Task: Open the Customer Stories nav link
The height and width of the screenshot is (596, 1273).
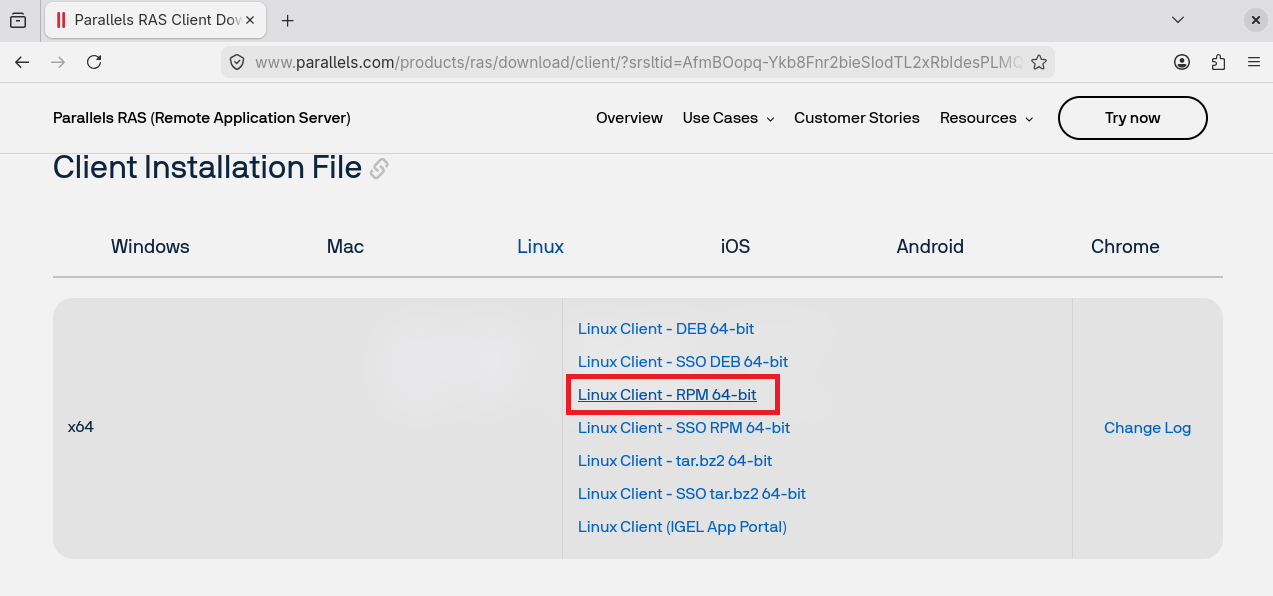Action: pyautogui.click(x=857, y=118)
